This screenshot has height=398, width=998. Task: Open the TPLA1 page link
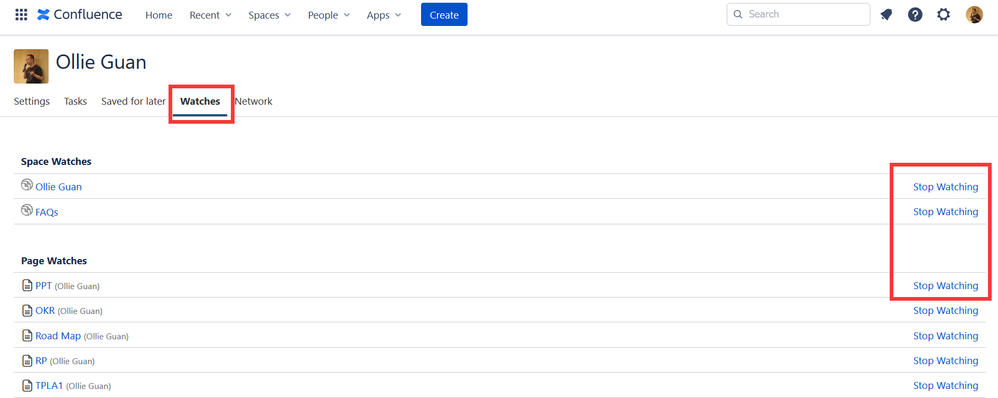49,385
